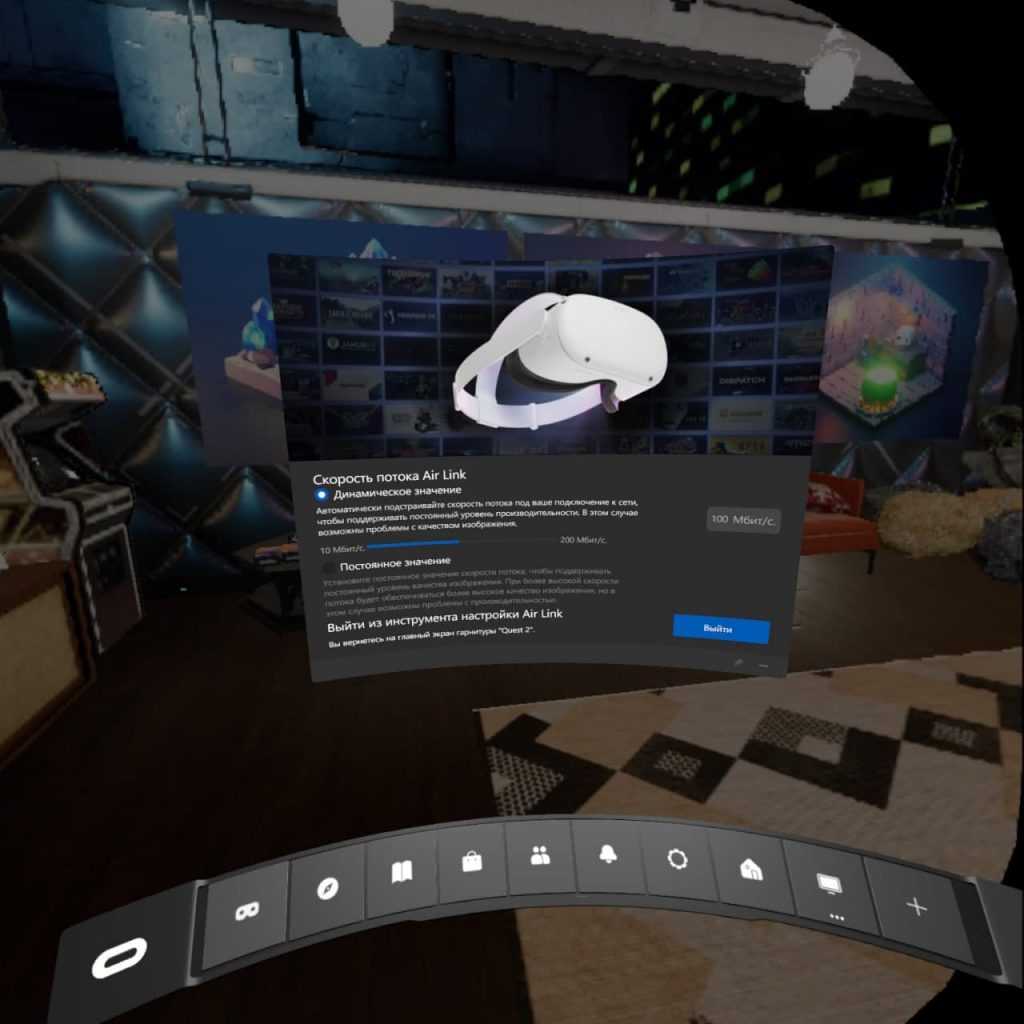The height and width of the screenshot is (1024, 1024).
Task: Pin the Air Link settings panel
Action: (x=739, y=662)
